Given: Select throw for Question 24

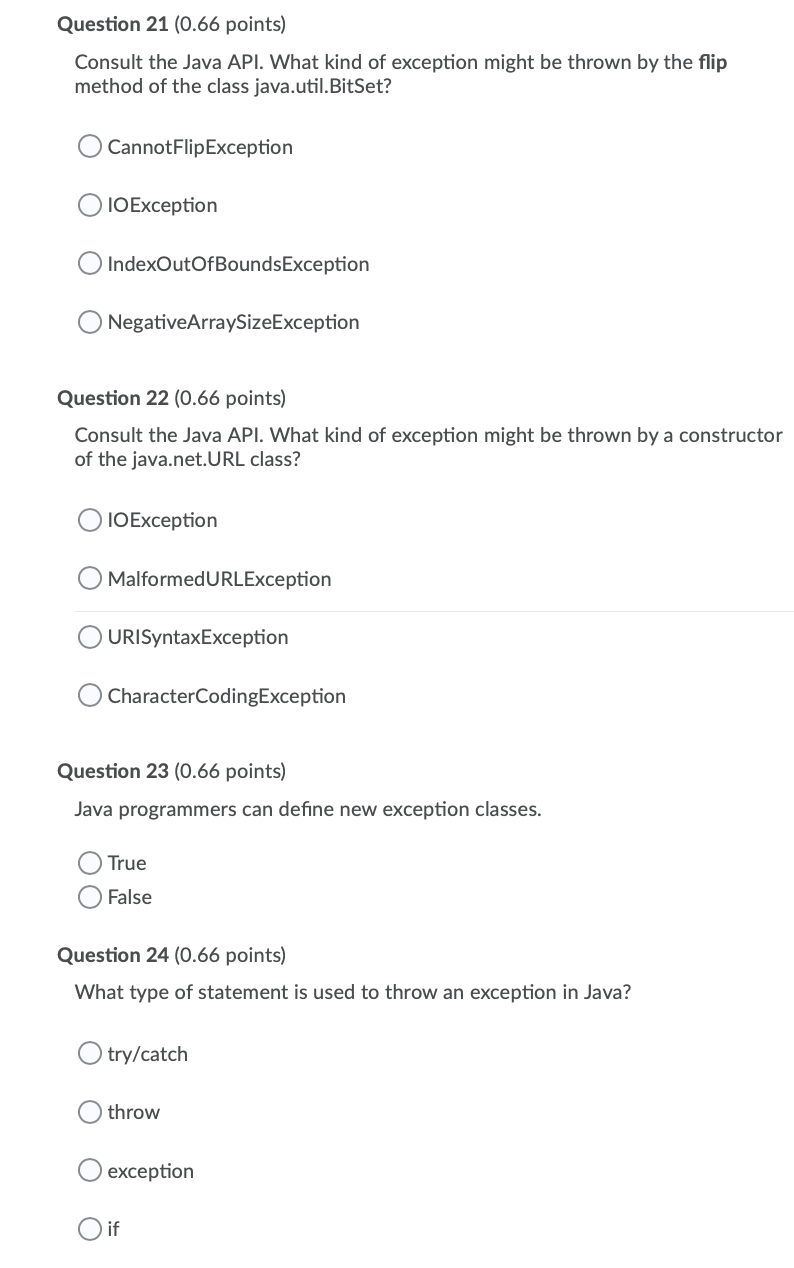Looking at the screenshot, I should (89, 1112).
